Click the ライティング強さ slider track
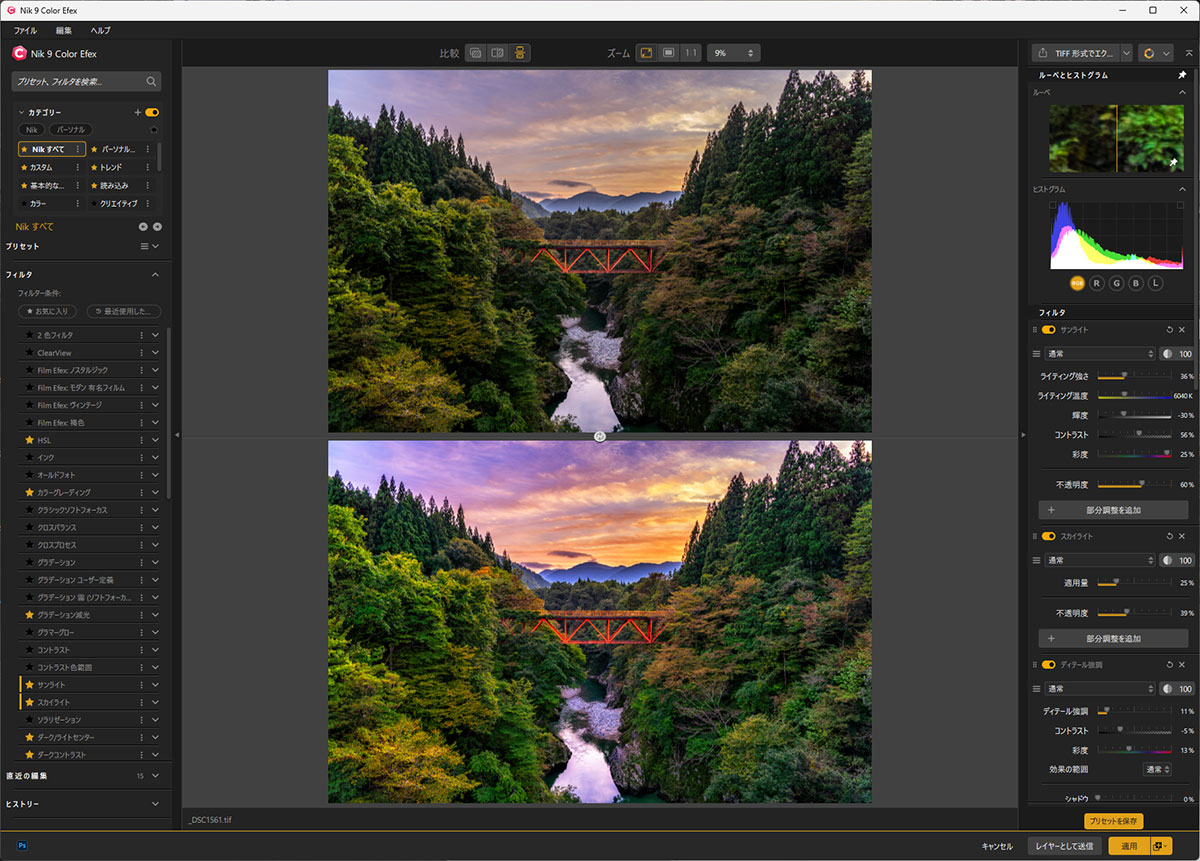This screenshot has height=861, width=1200. coord(1133,376)
